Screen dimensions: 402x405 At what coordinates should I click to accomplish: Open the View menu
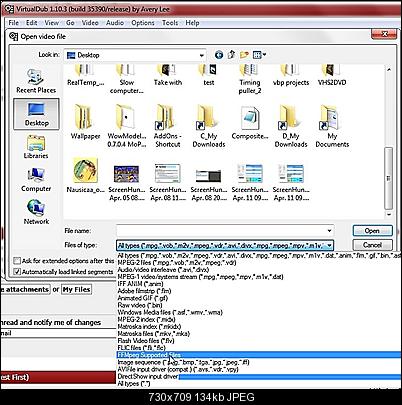pyautogui.click(x=51, y=23)
